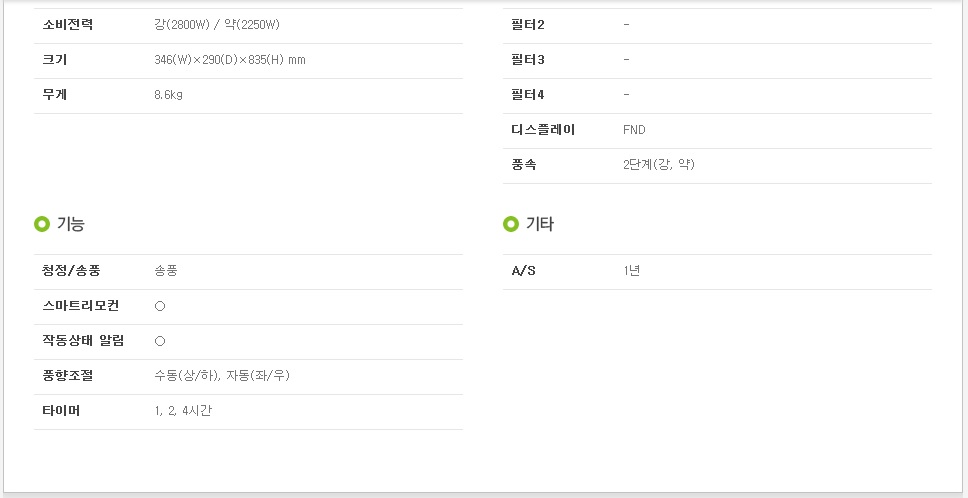The height and width of the screenshot is (498, 968).
Task: Click the 청정/송풍 row label
Action: [x=71, y=271]
